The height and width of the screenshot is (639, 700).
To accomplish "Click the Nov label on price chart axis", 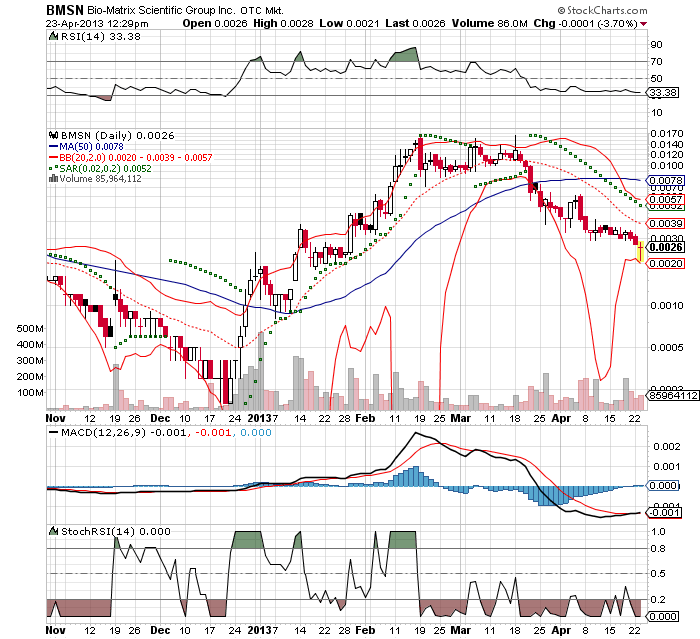I will [x=56, y=418].
